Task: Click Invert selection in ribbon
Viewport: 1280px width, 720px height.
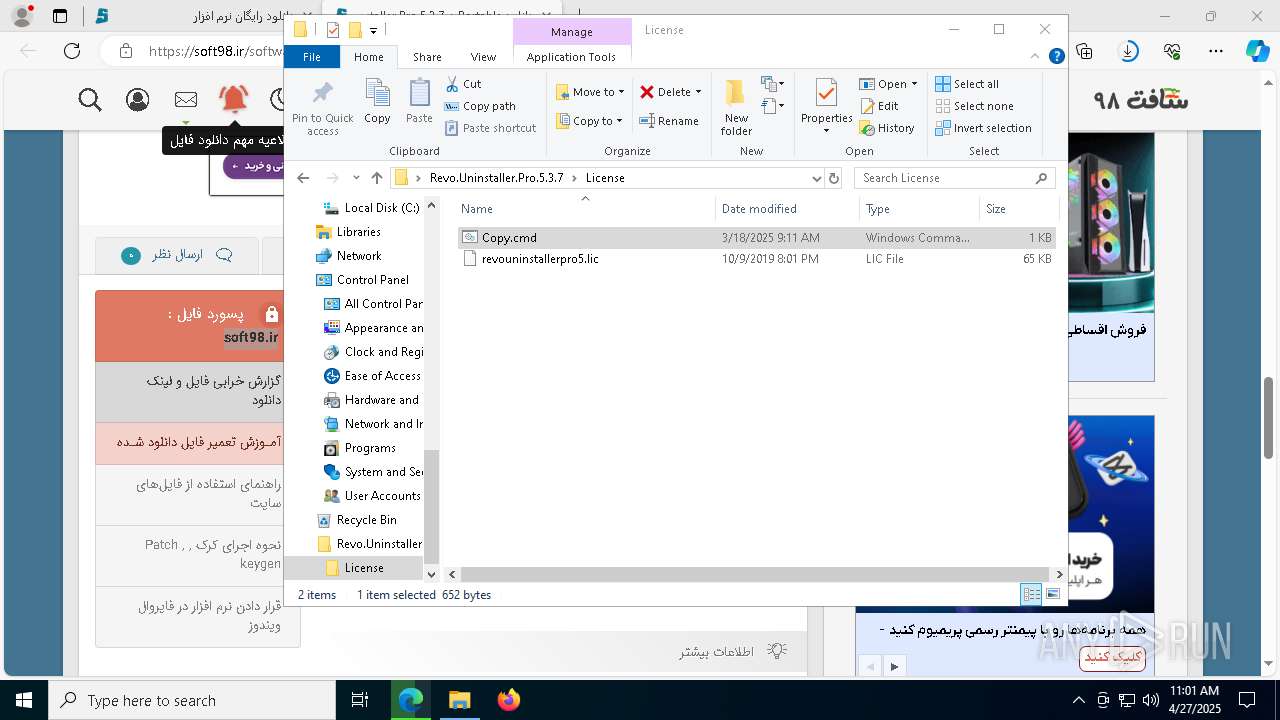Action: pyautogui.click(x=983, y=128)
